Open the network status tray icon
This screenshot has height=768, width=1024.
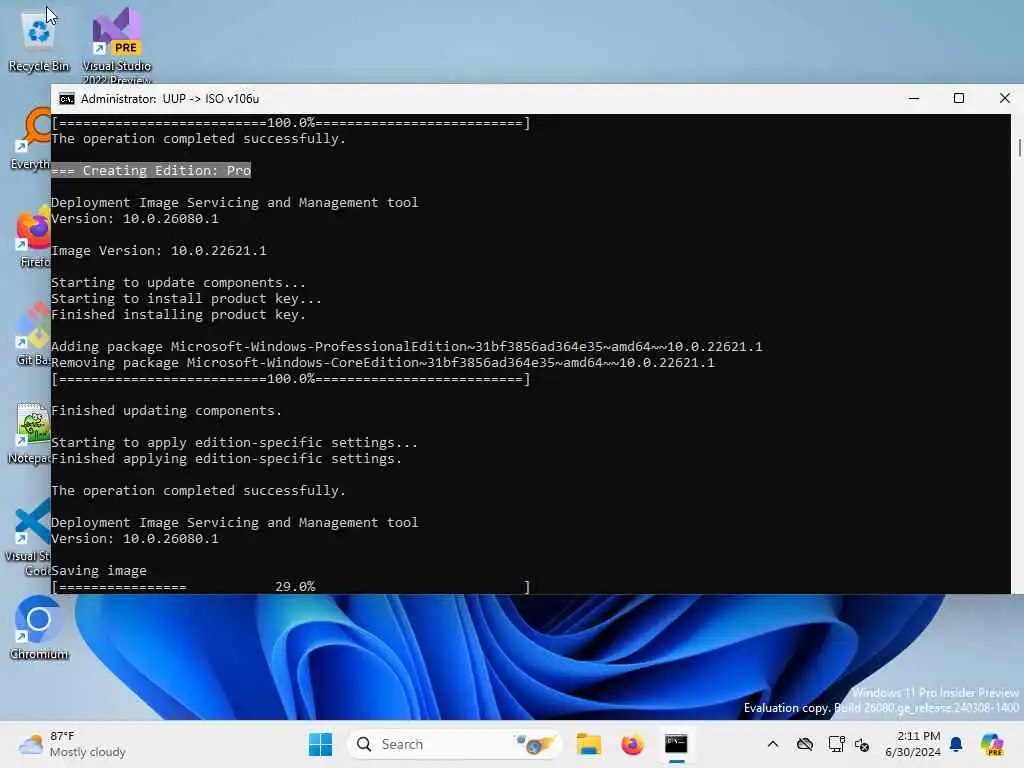tap(835, 744)
